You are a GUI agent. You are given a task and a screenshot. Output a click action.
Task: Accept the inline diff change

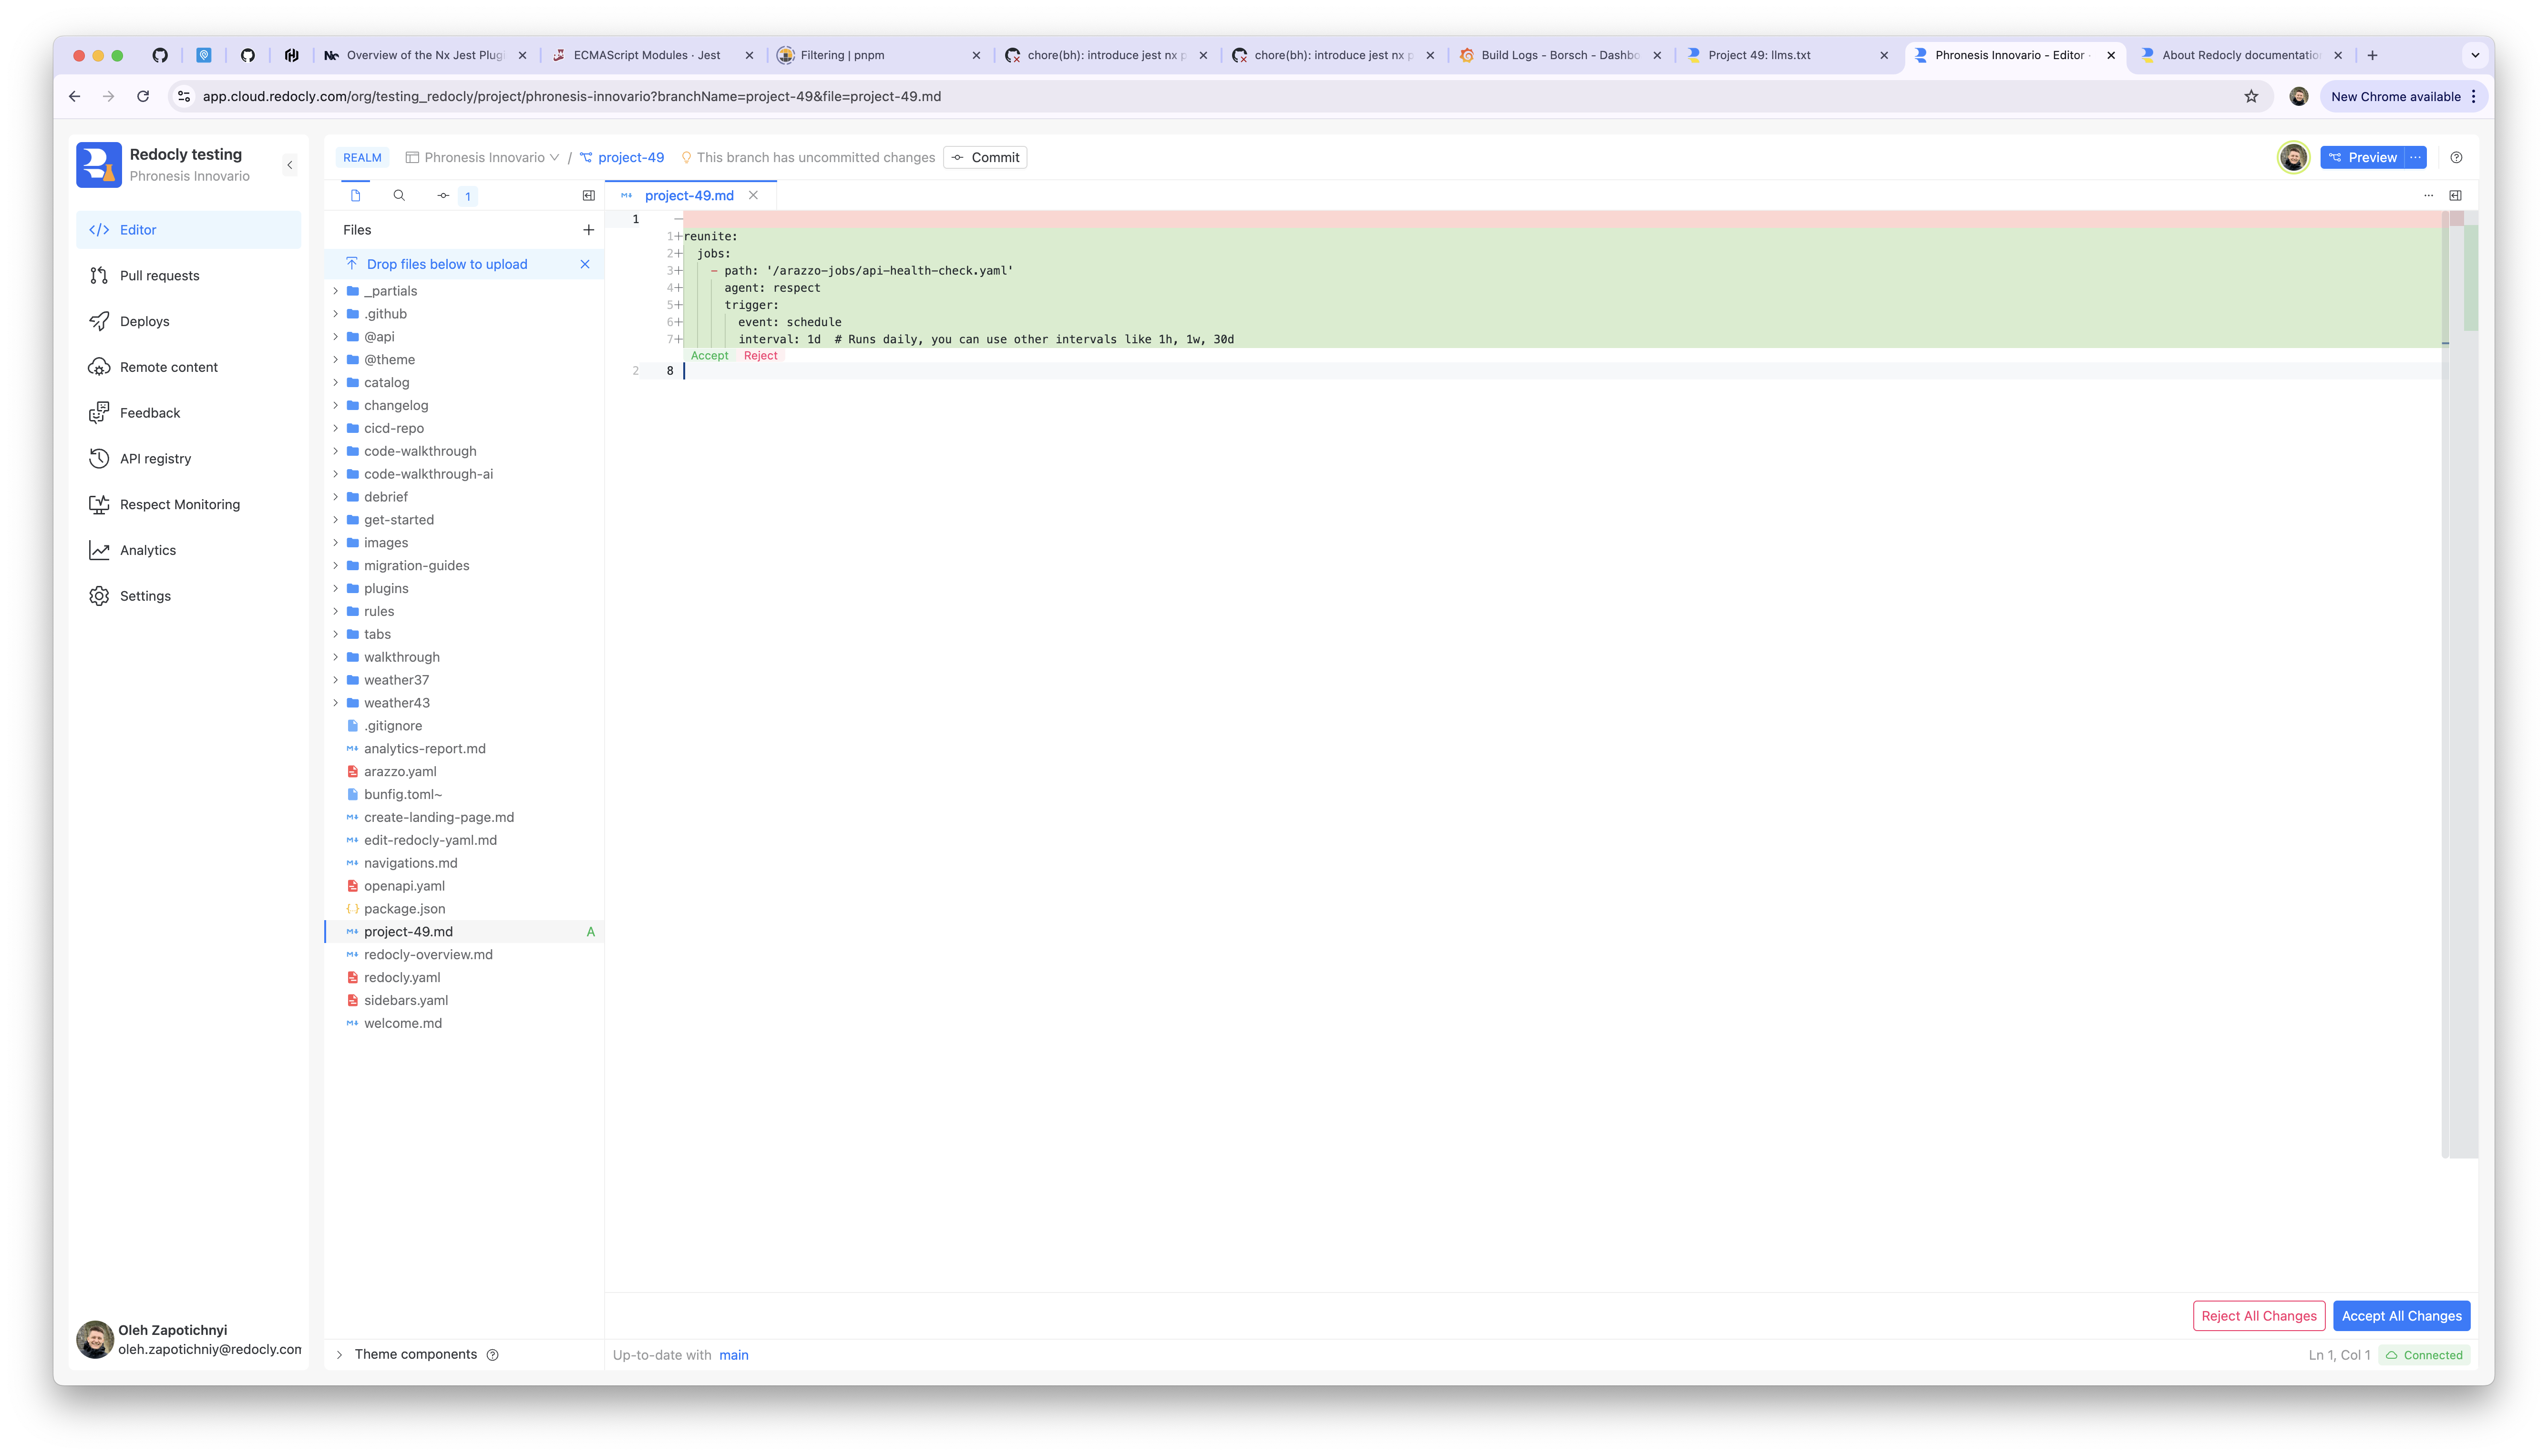709,356
